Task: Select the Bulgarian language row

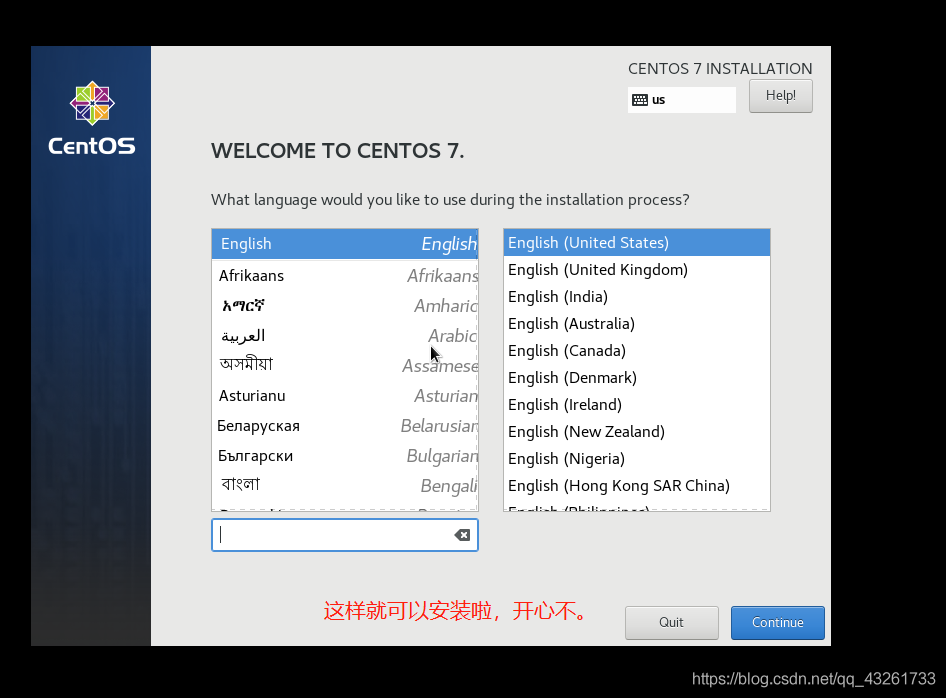Action: pos(344,456)
